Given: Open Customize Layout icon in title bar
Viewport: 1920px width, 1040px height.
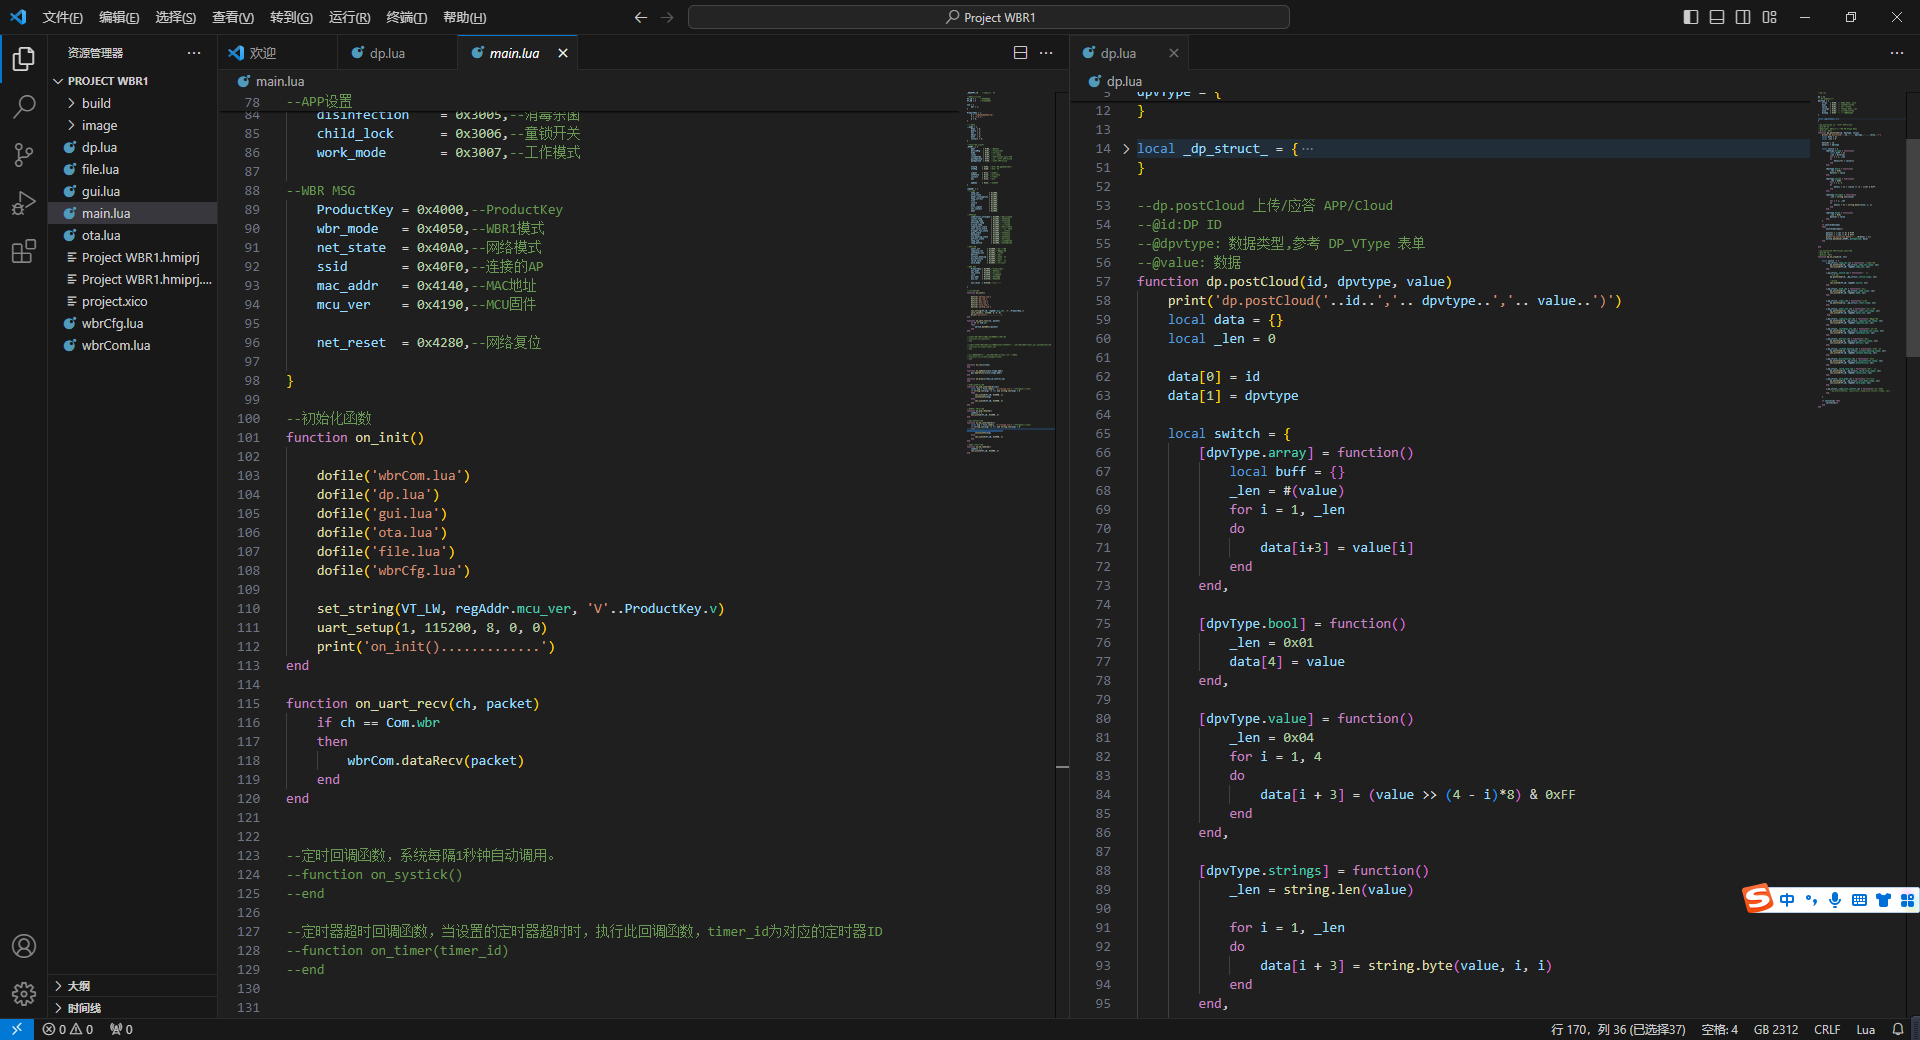Looking at the screenshot, I should pos(1769,17).
